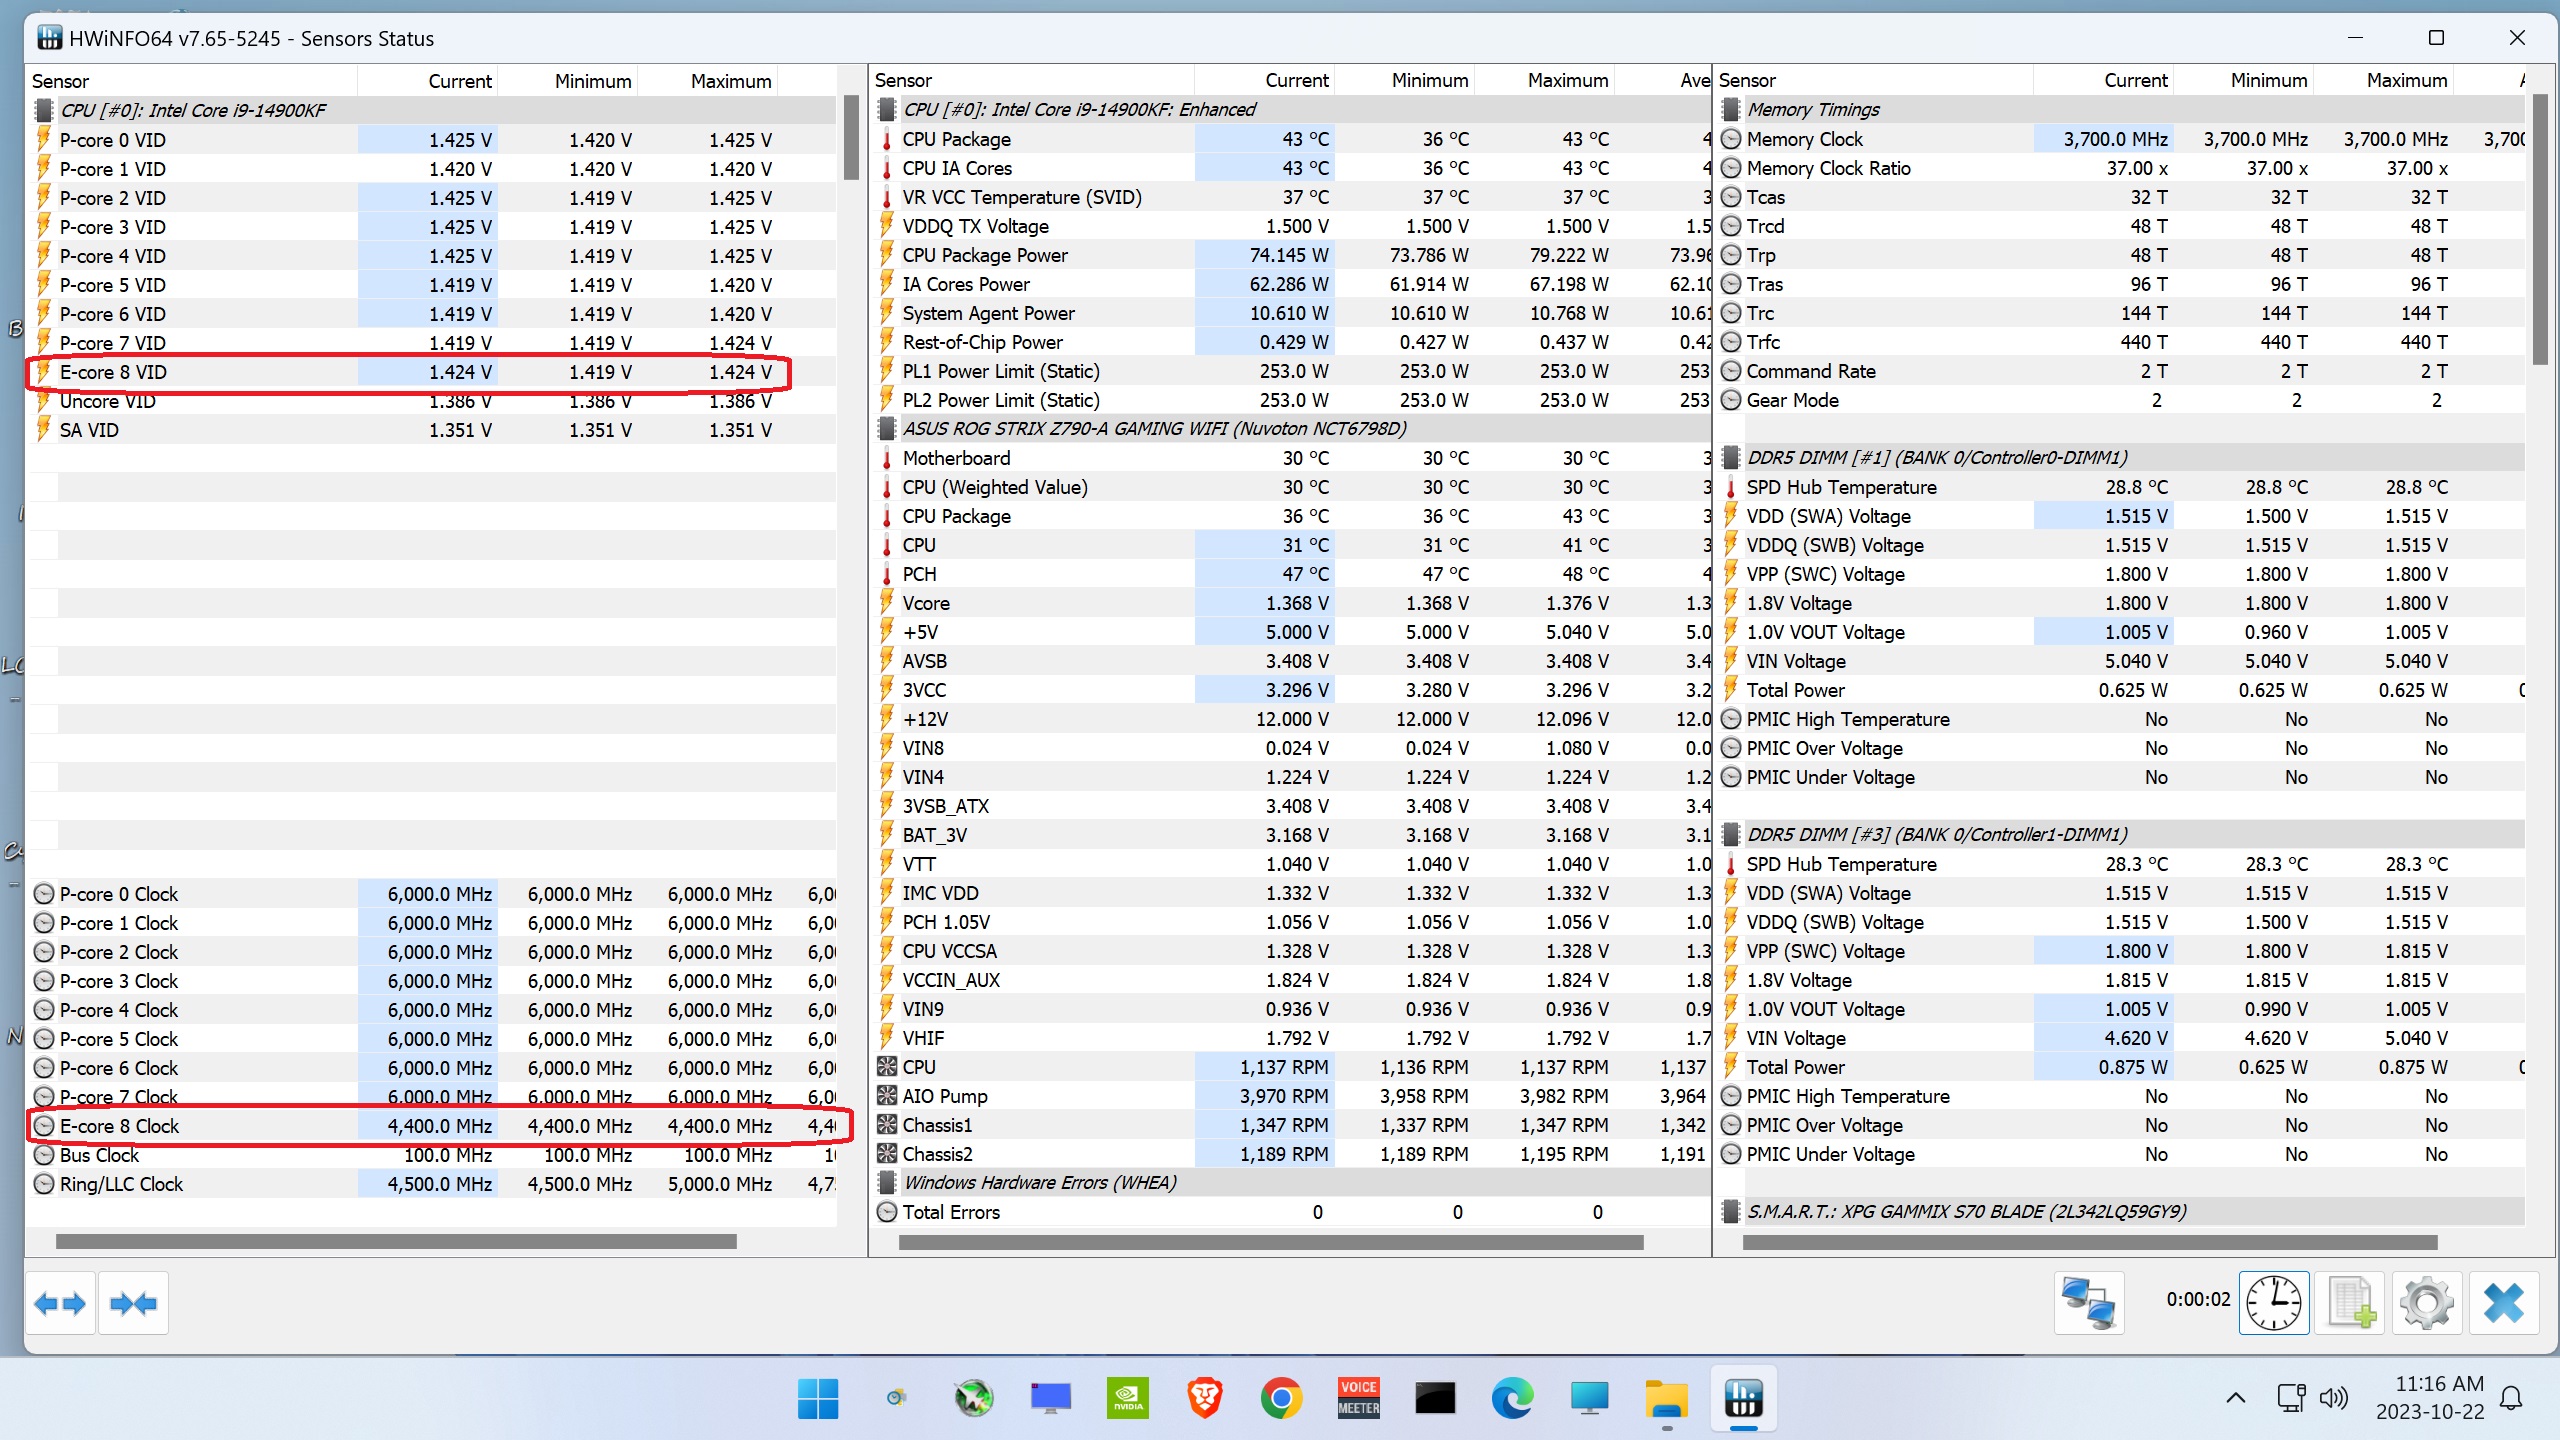
Task: Click the expand panels arrows button
Action: [60, 1303]
